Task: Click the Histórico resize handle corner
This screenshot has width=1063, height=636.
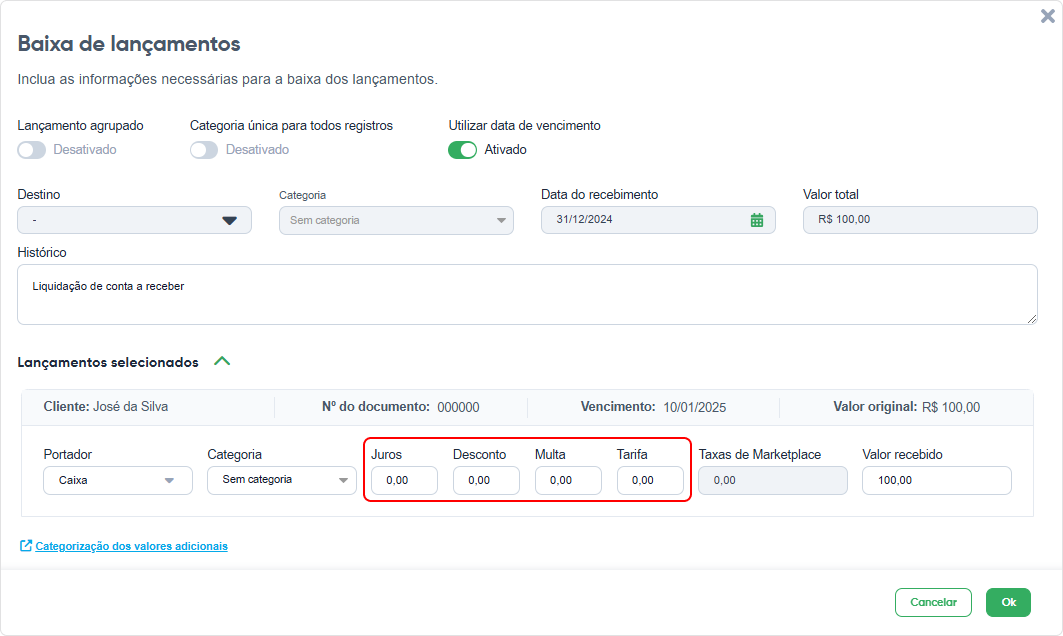Action: [1032, 319]
